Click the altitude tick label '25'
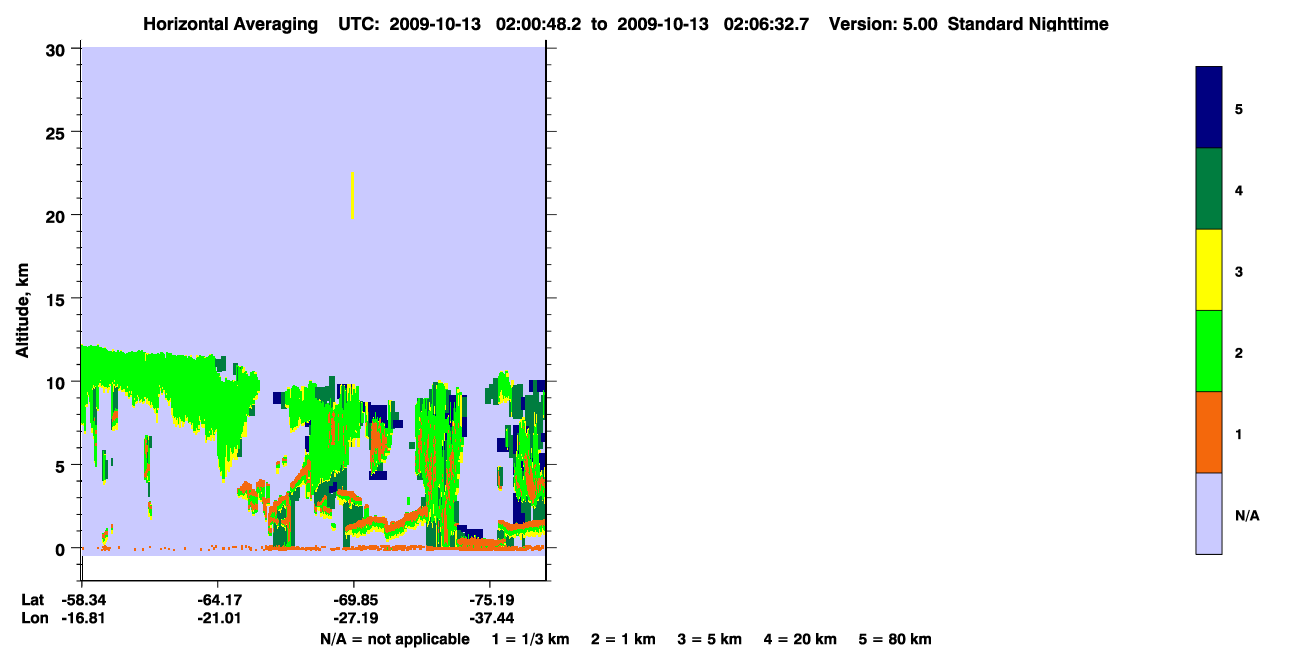1300x667 pixels. point(57,132)
